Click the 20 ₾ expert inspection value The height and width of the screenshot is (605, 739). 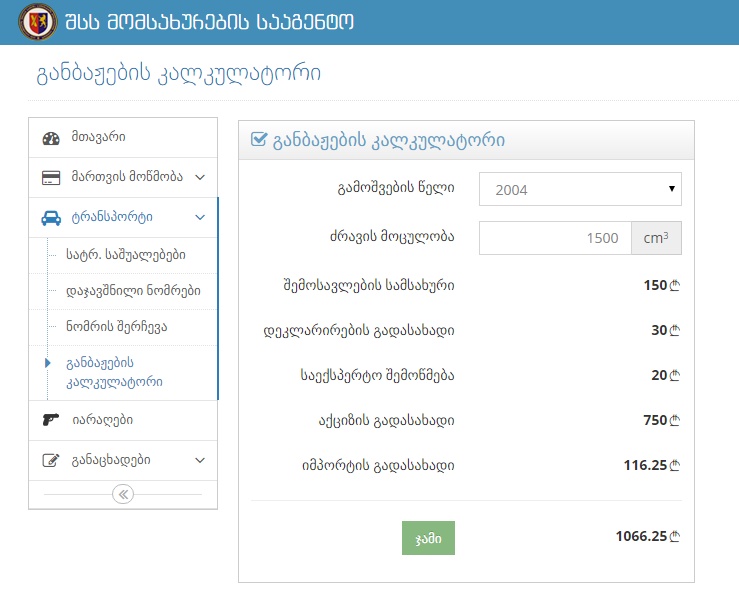coord(665,375)
